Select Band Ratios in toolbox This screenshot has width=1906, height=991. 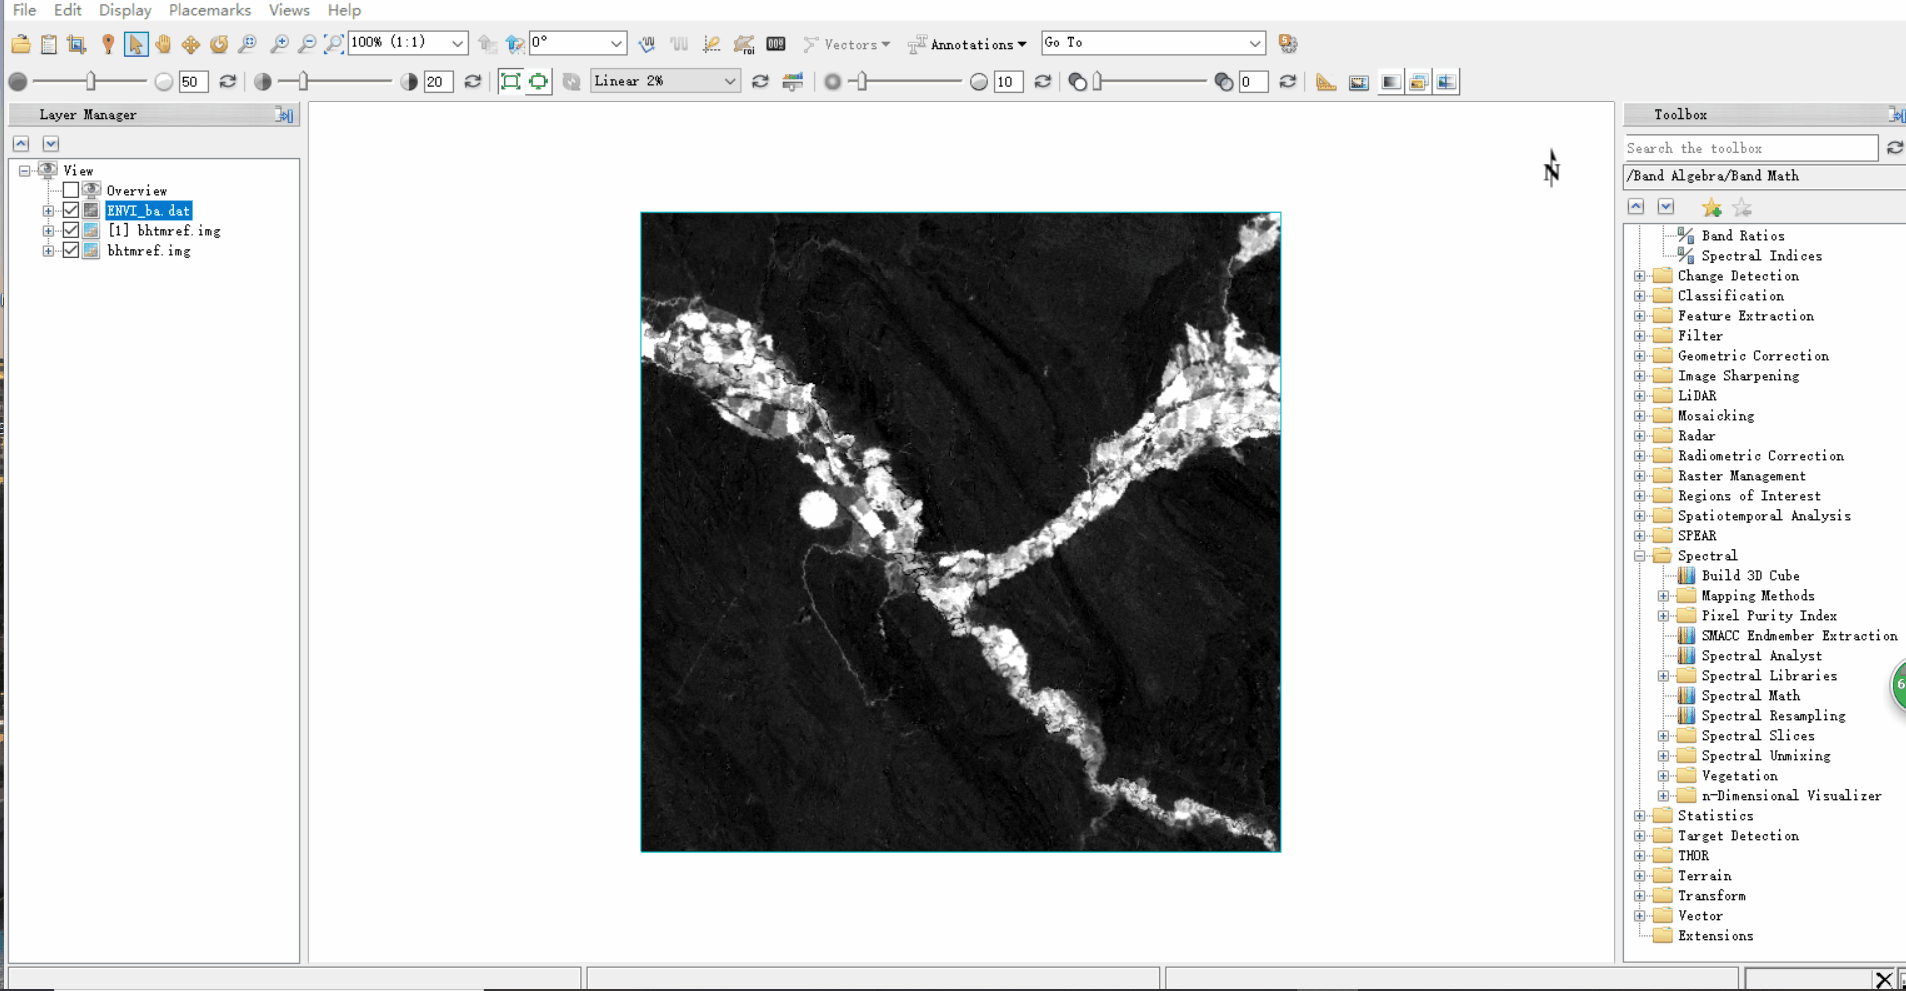click(x=1743, y=236)
